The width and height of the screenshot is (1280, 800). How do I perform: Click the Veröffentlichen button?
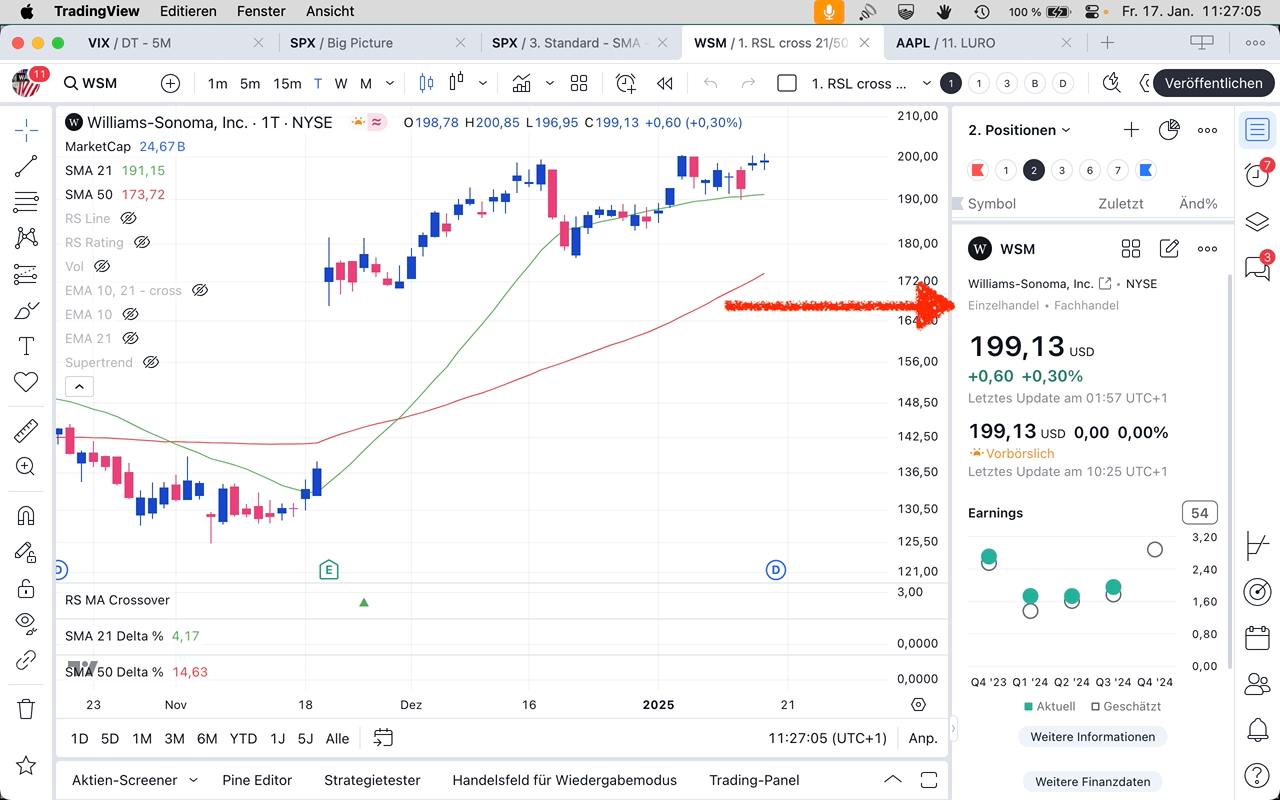click(1213, 83)
